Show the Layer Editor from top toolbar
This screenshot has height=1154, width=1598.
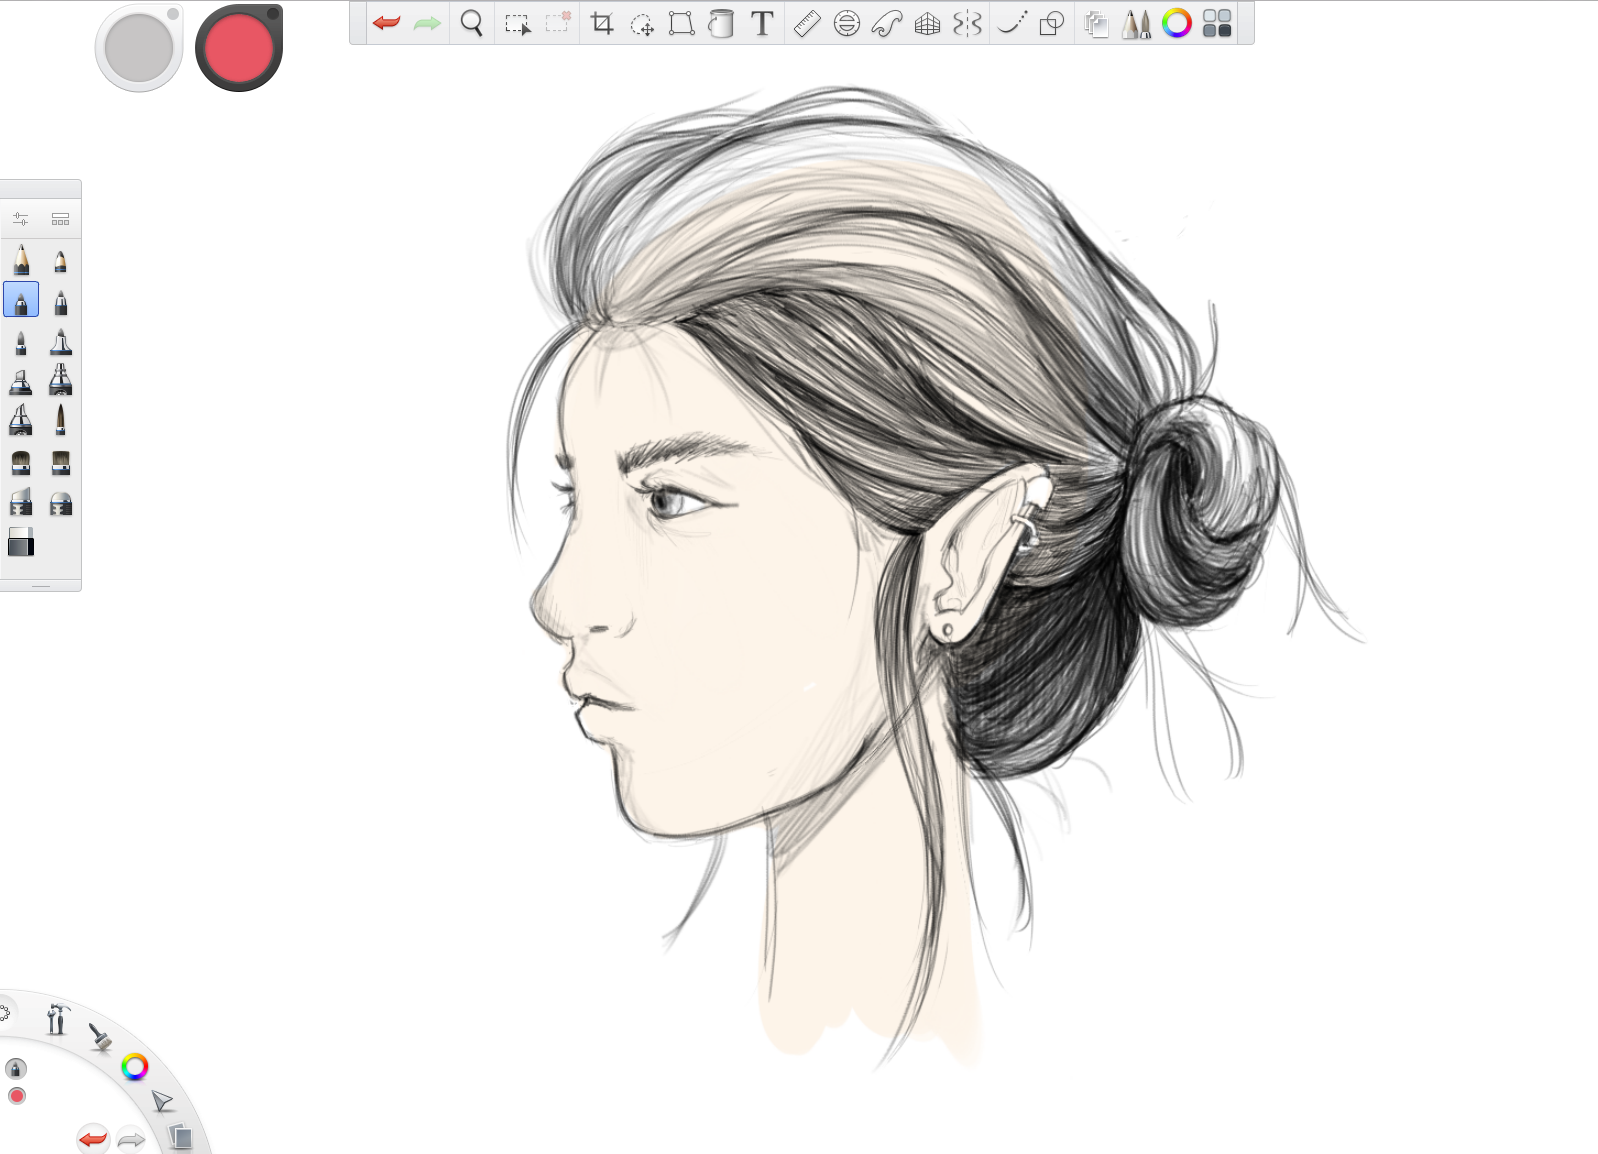1096,23
